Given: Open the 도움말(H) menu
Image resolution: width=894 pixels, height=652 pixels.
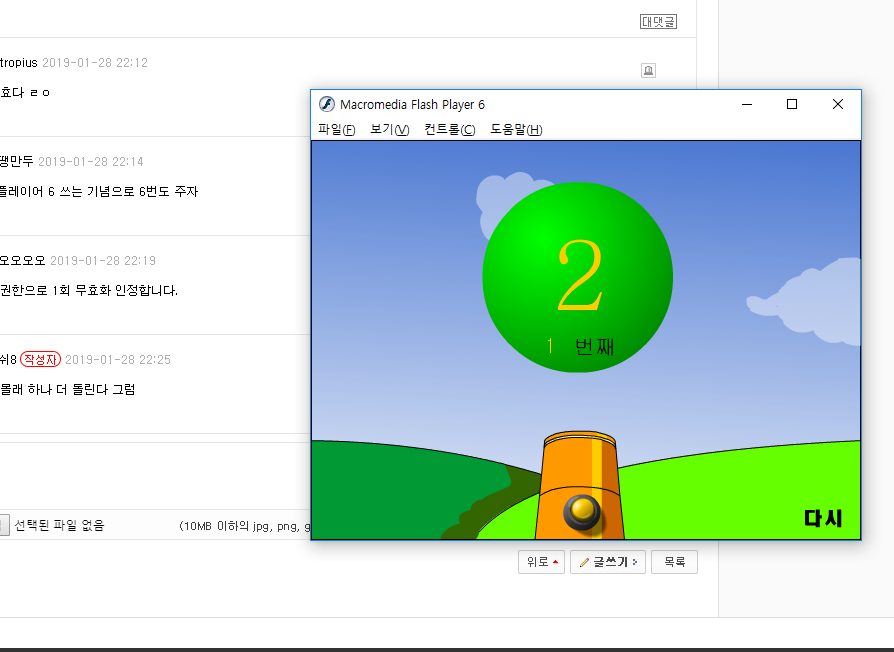Looking at the screenshot, I should point(516,130).
